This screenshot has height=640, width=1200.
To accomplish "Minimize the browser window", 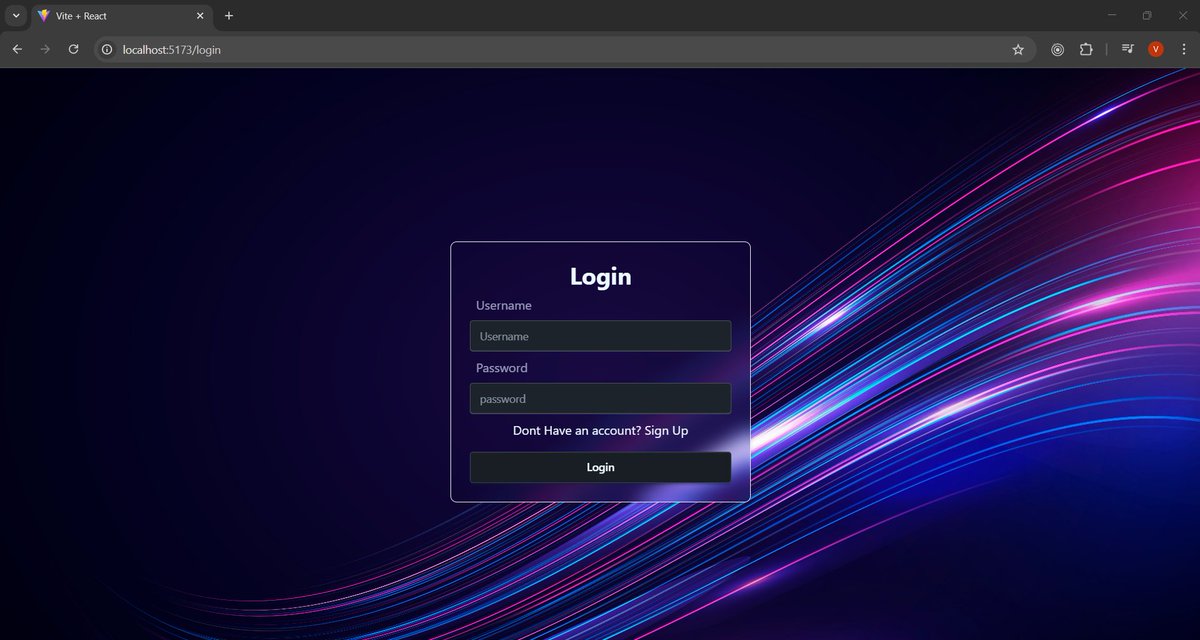I will (x=1112, y=16).
